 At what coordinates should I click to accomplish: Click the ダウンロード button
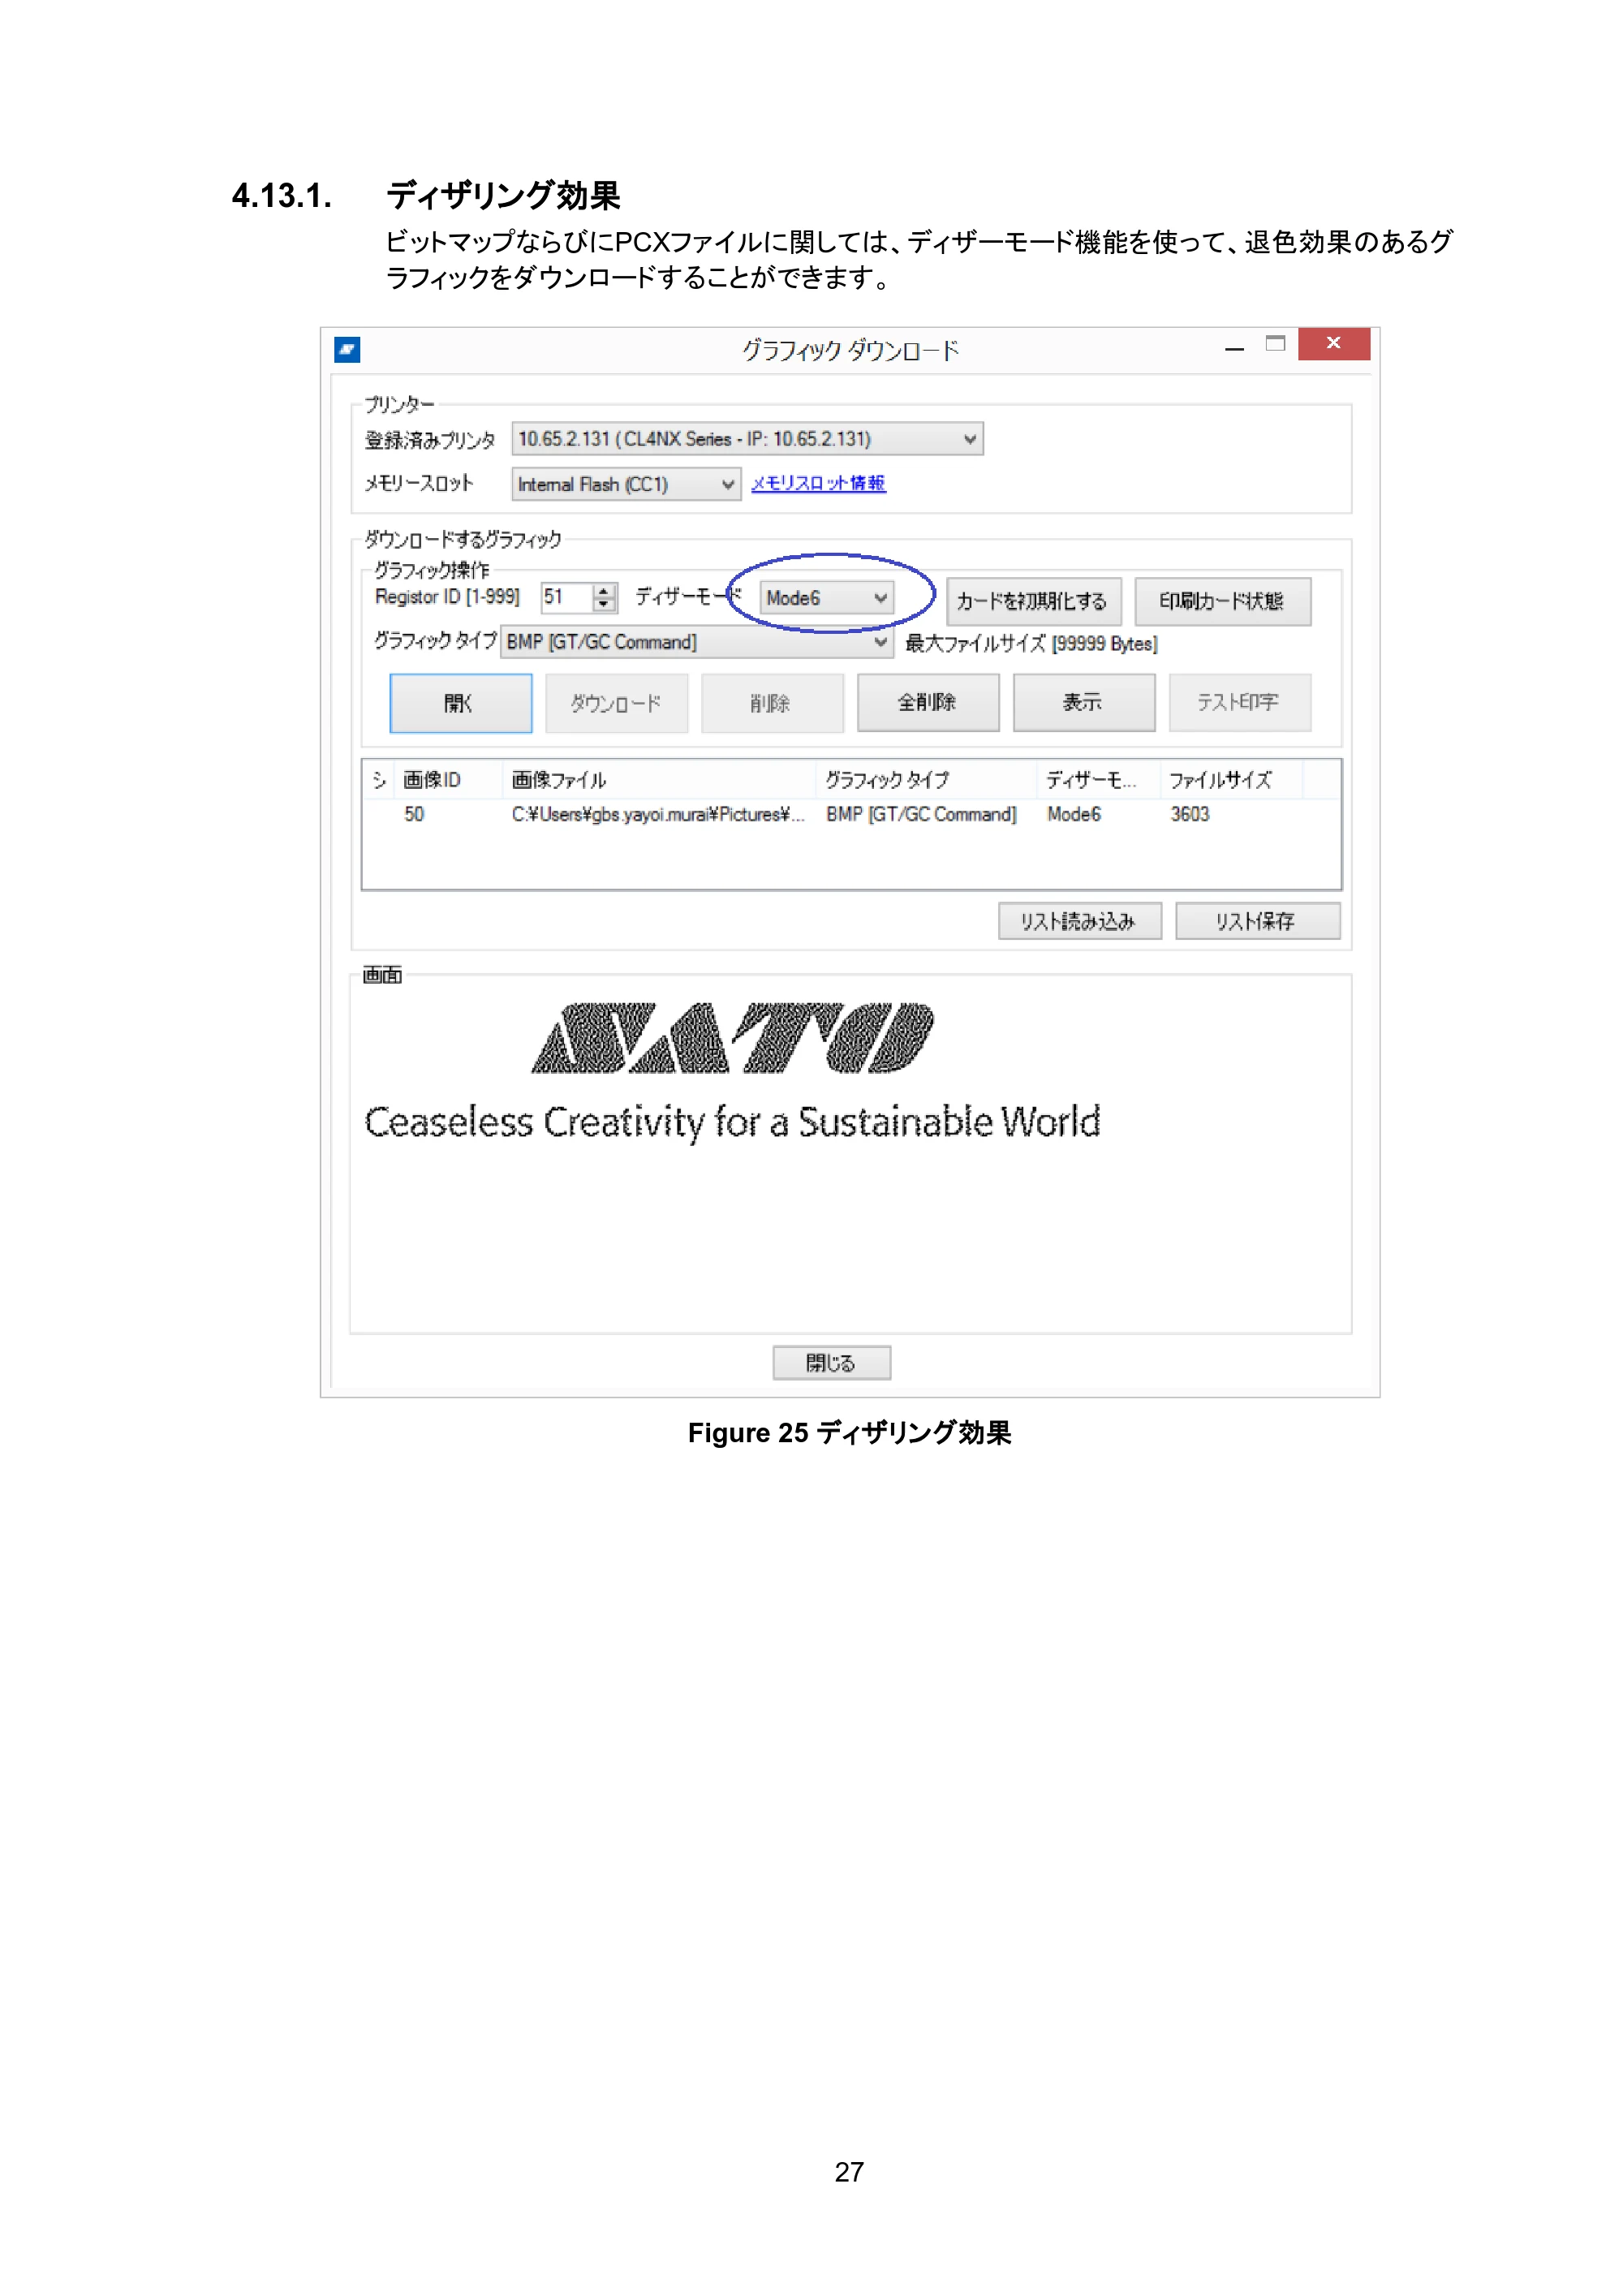tap(616, 703)
